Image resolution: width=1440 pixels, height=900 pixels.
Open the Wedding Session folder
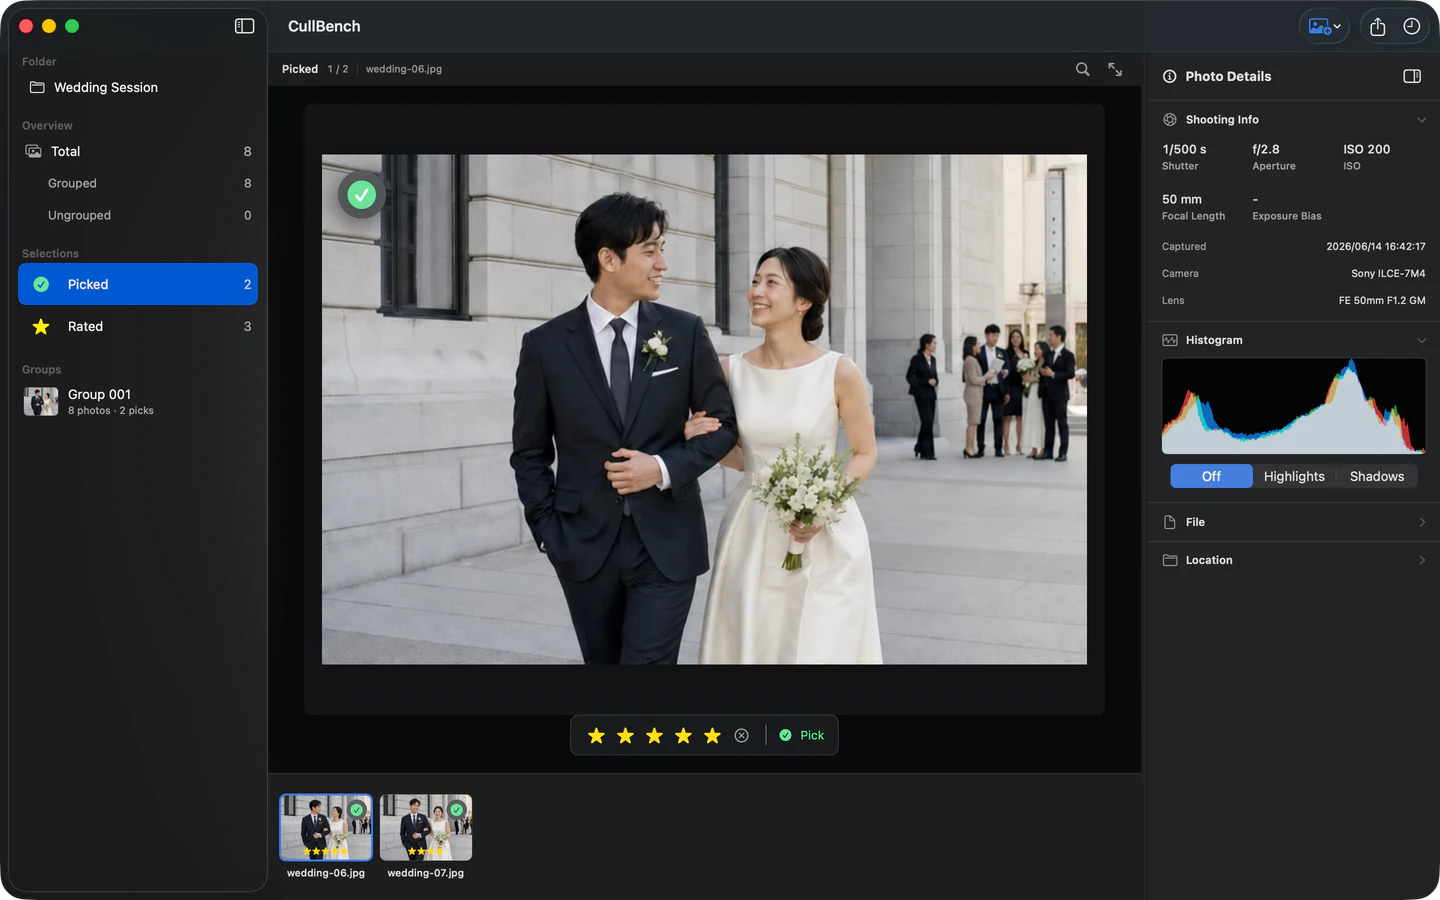pyautogui.click(x=138, y=87)
